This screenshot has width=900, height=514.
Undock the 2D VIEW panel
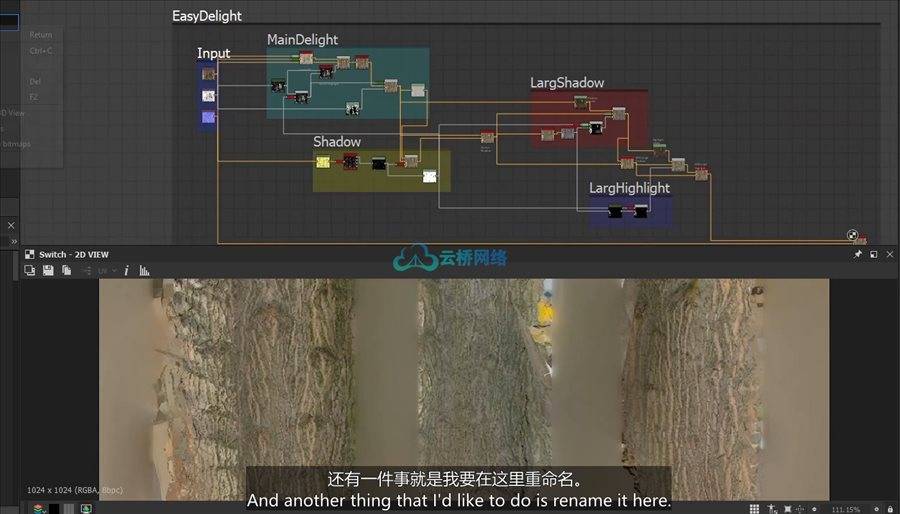[874, 254]
